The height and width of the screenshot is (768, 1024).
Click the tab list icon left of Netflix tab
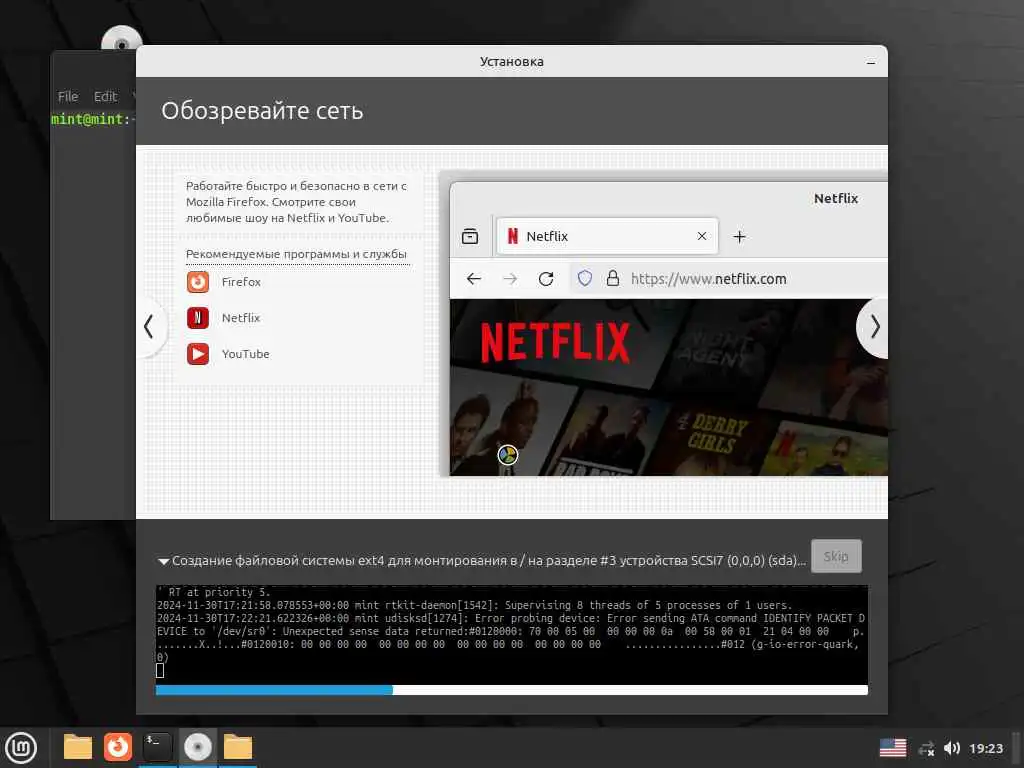coord(470,236)
